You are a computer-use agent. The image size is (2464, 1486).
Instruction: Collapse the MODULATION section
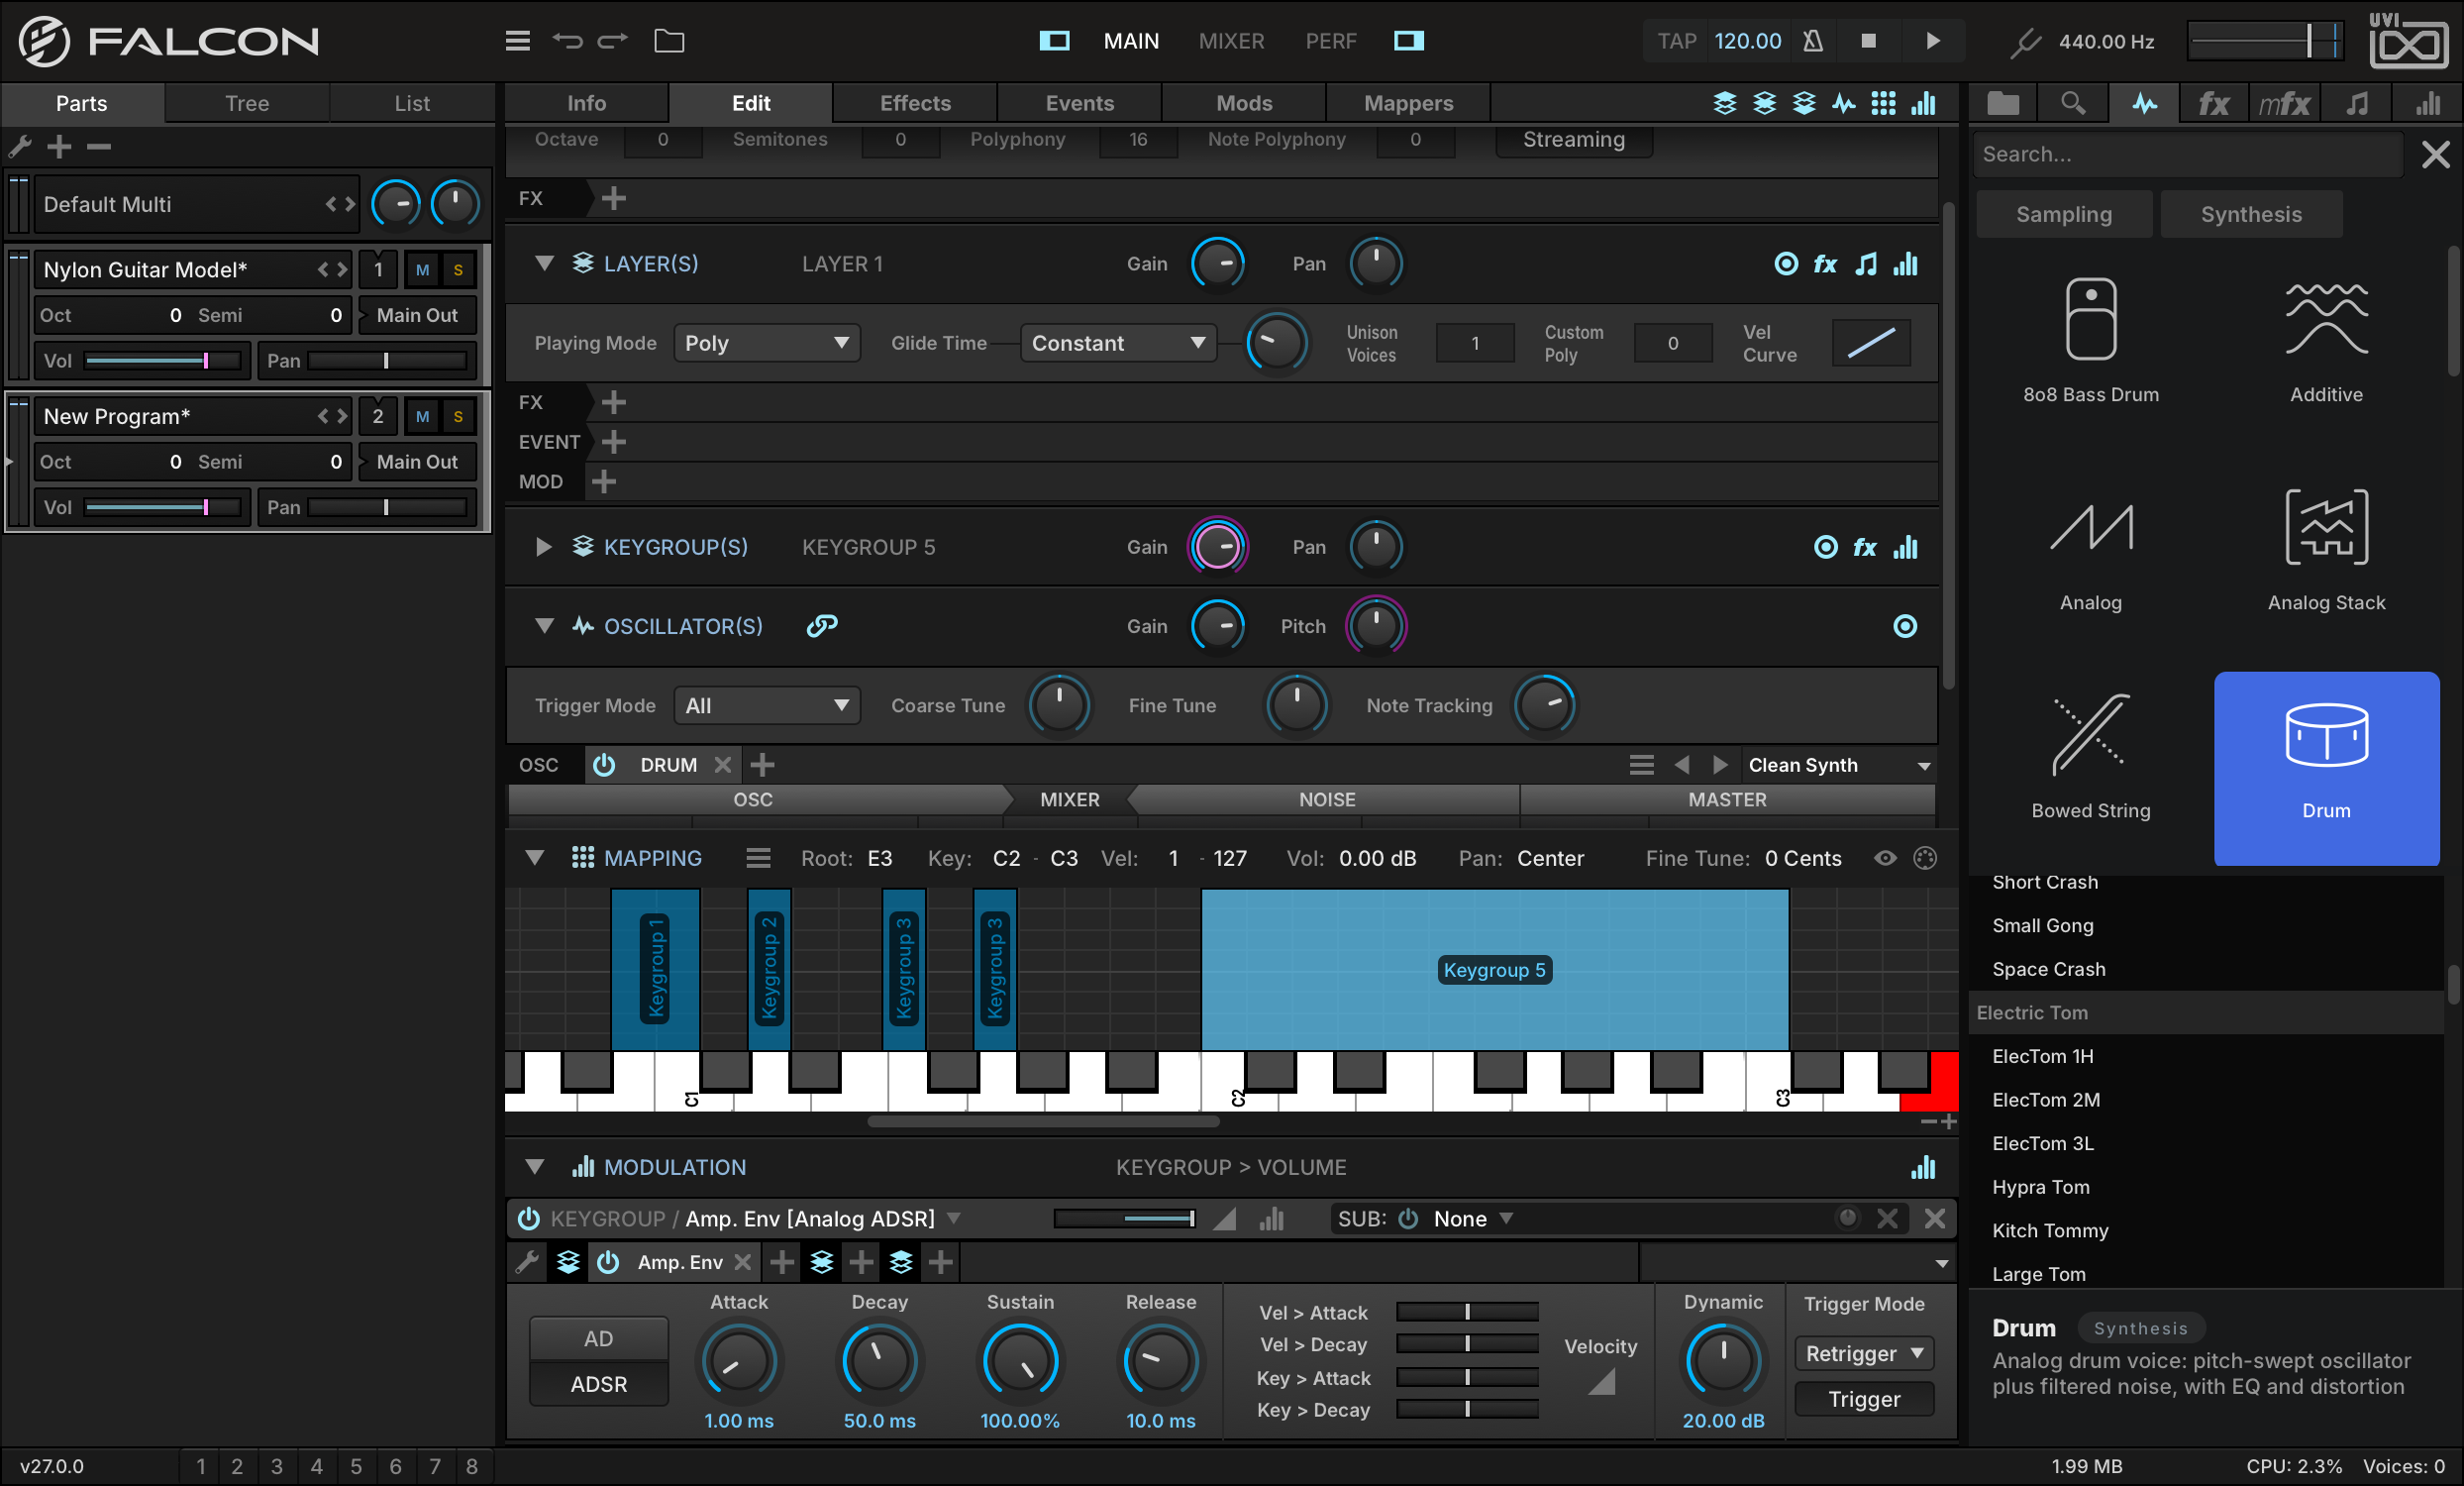click(x=535, y=1167)
